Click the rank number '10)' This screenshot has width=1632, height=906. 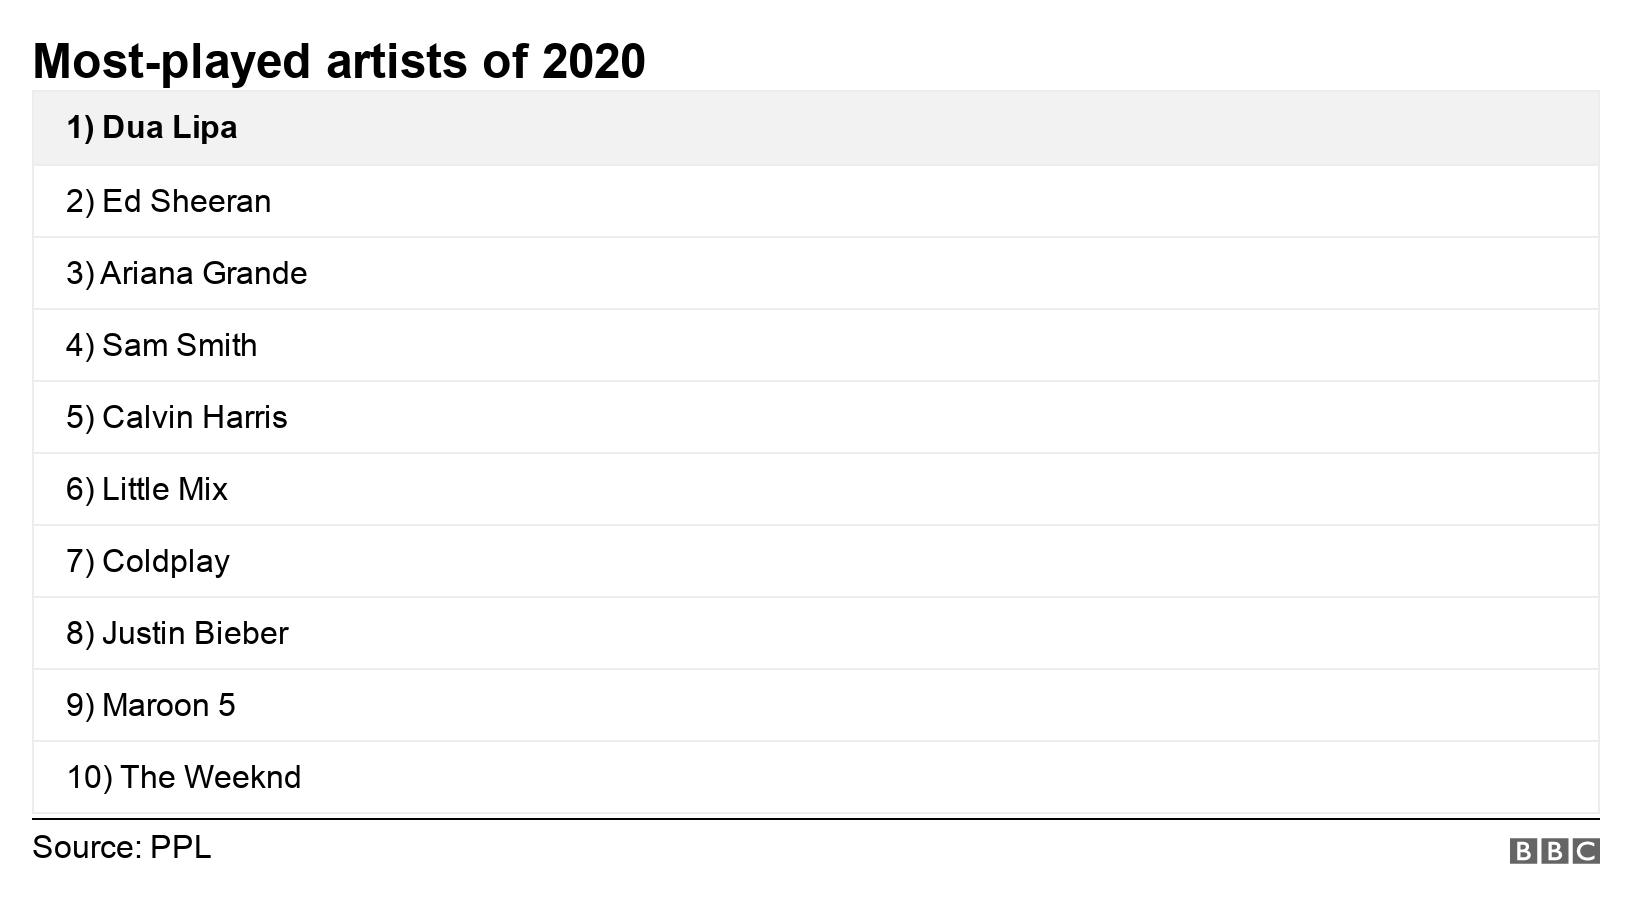click(89, 777)
